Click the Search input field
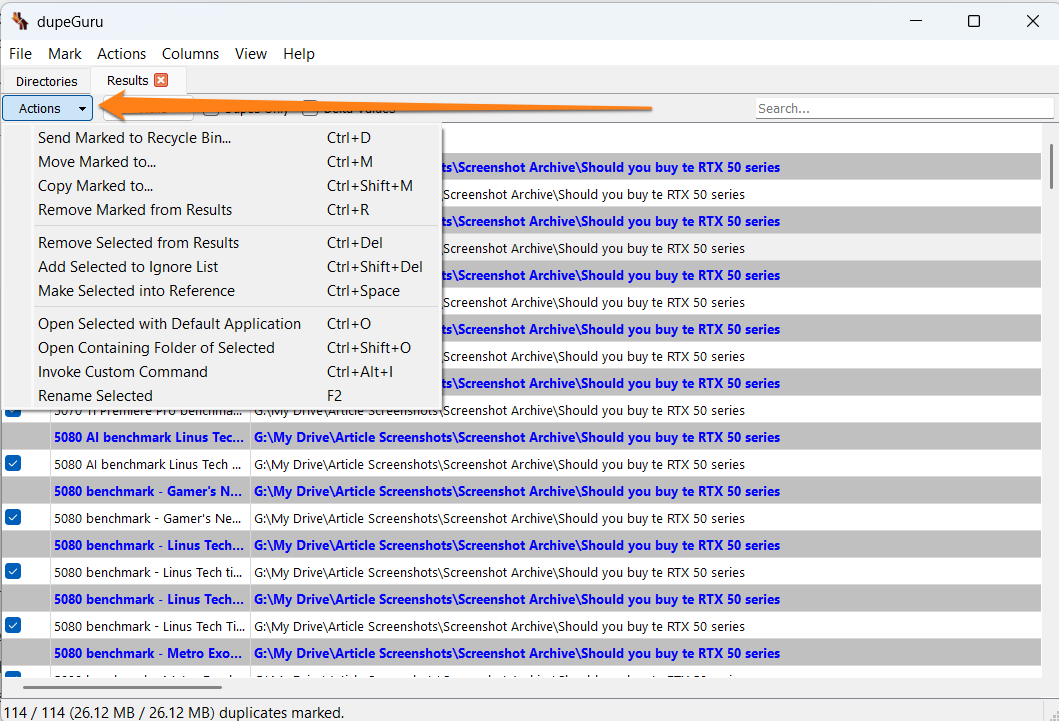Viewport: 1059px width, 721px height. [903, 108]
